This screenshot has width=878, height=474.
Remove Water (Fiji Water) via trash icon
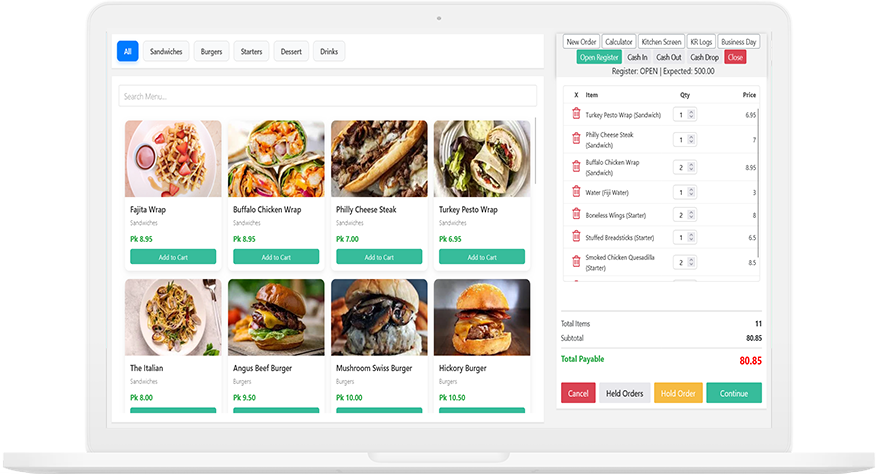pos(576,192)
